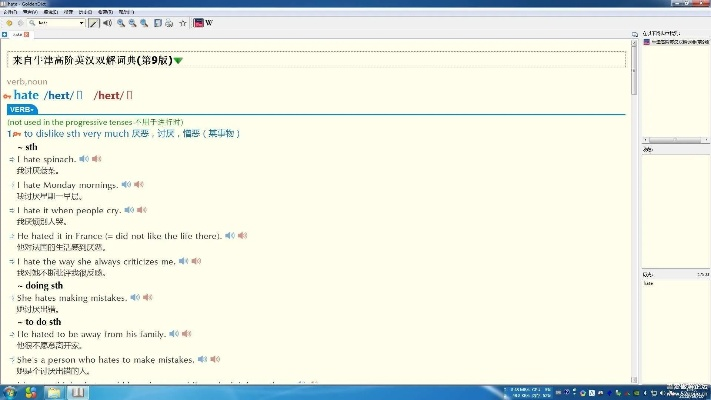Toggle the scan popup wand button
Viewport: 711px width, 400px height.
(93, 23)
